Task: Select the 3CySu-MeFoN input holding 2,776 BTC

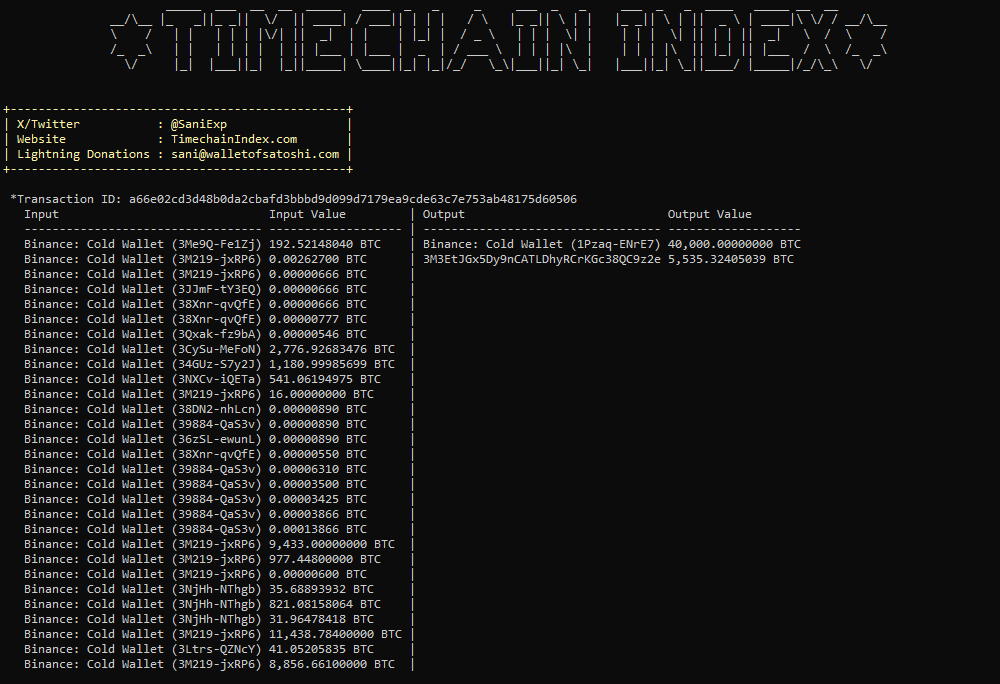Action: point(133,348)
